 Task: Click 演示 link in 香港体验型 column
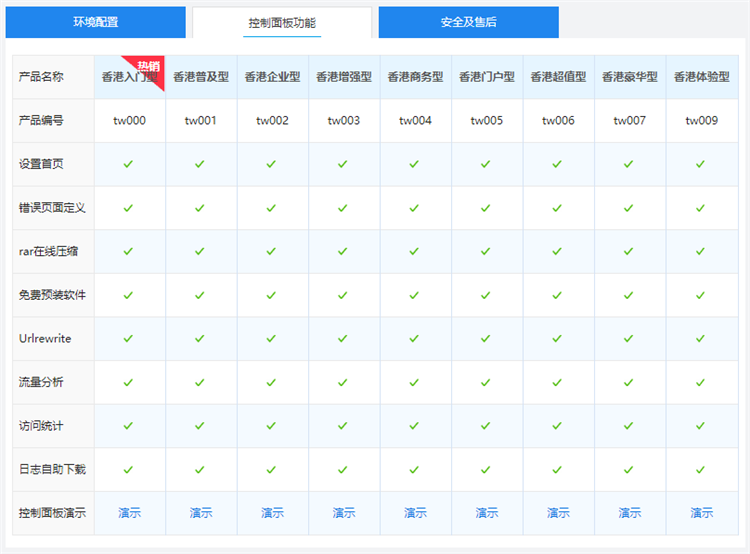701,513
